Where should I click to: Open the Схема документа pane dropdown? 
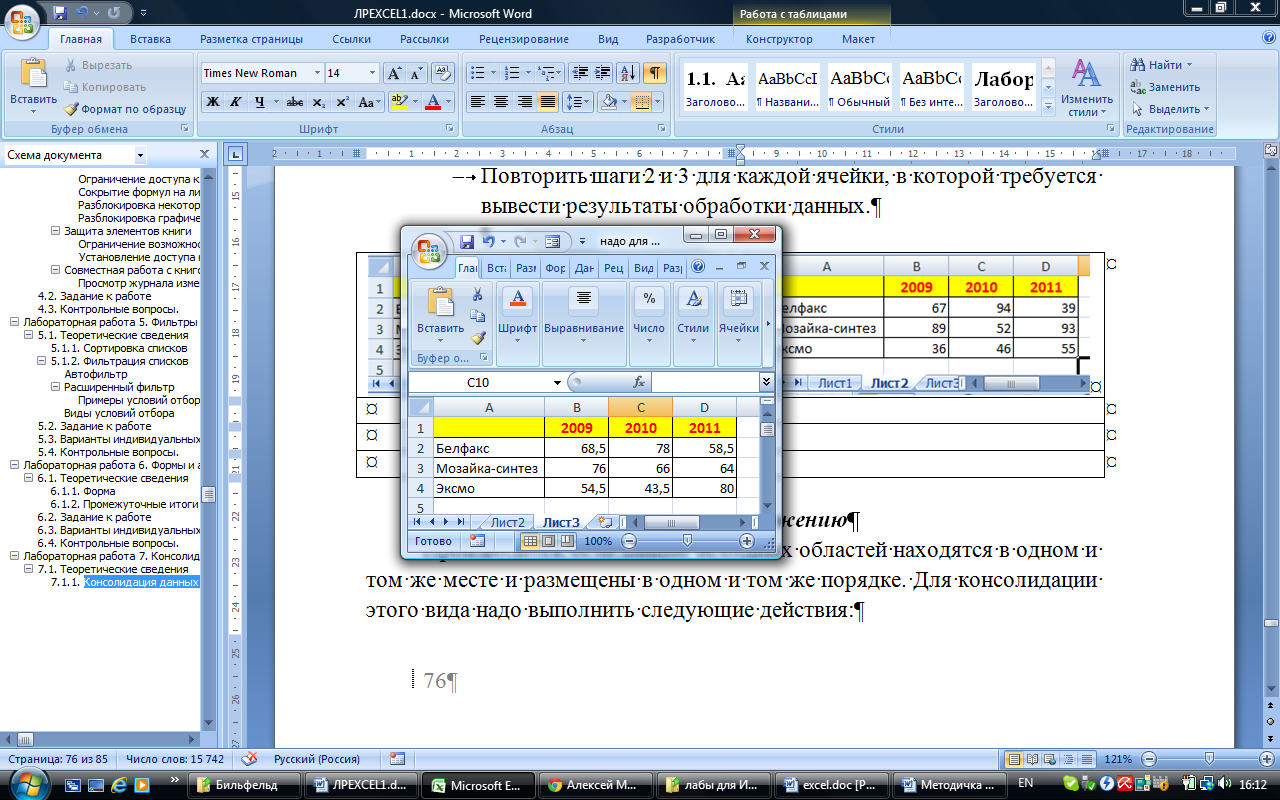pos(140,155)
